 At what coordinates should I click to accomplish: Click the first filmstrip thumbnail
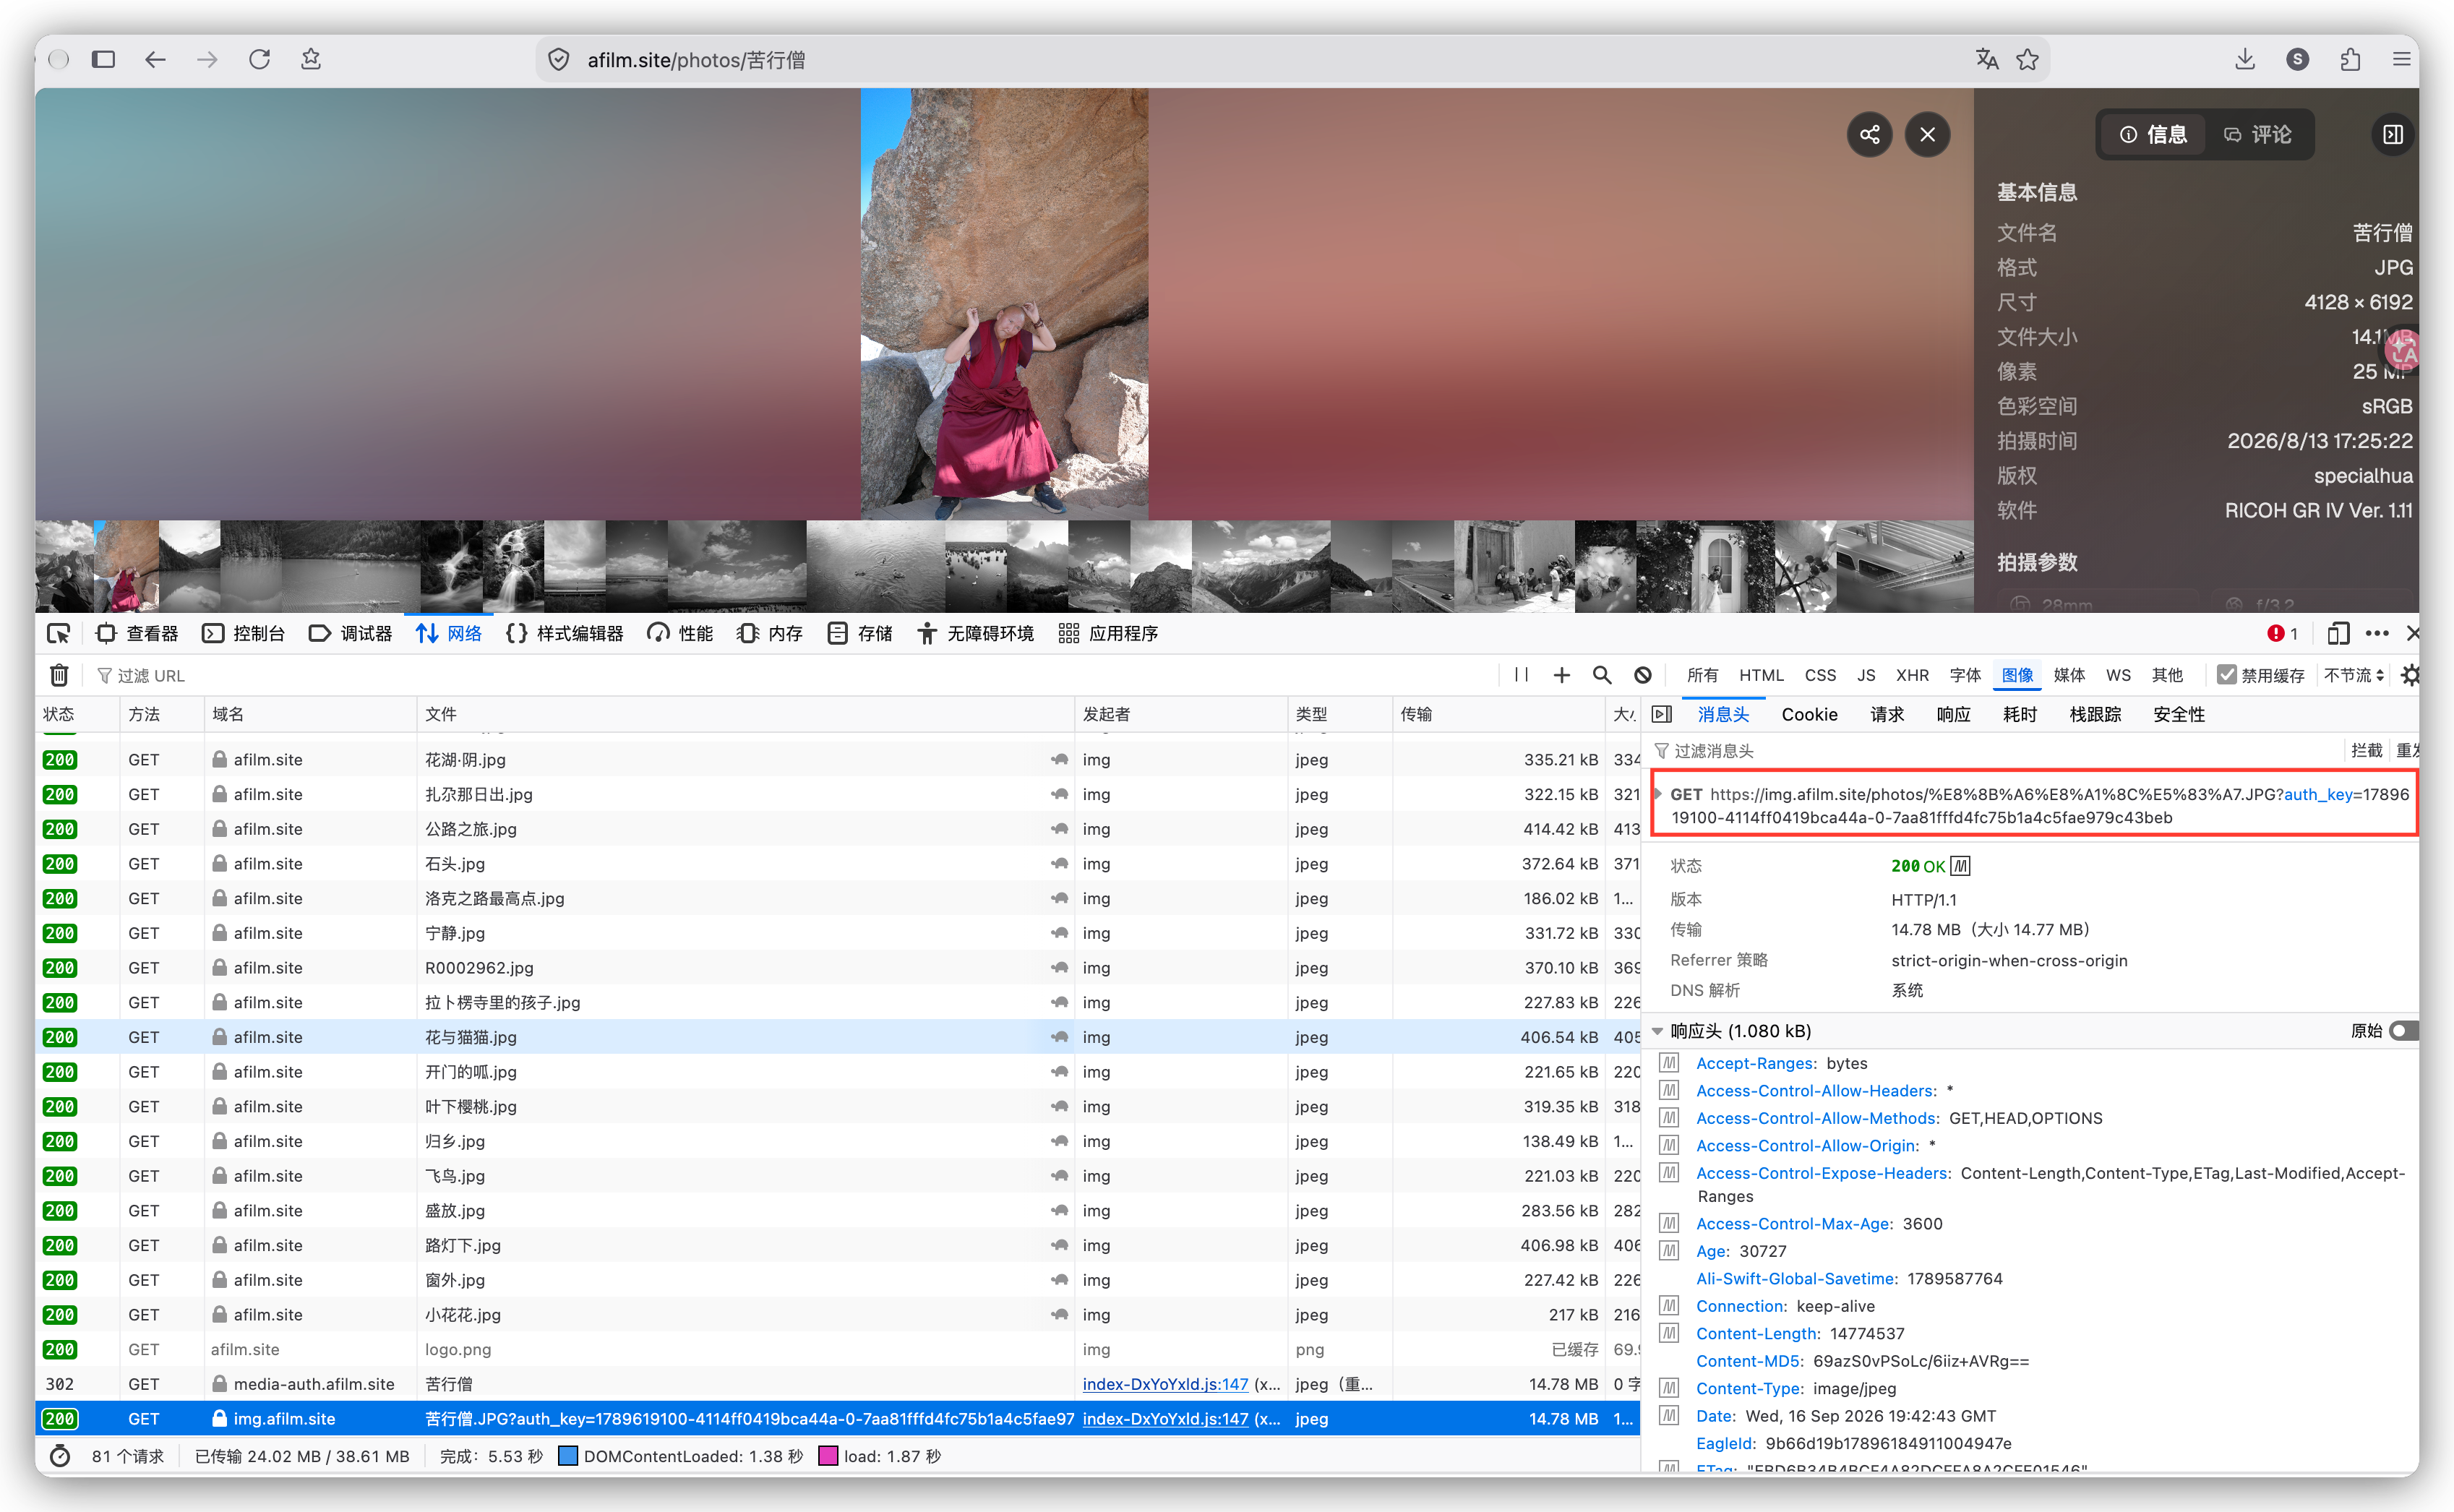coord(64,566)
